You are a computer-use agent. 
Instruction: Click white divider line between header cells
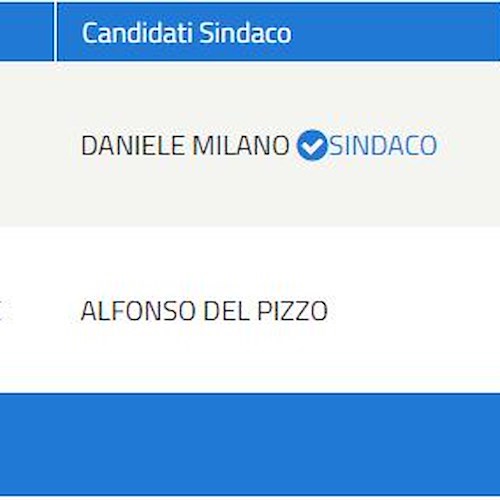click(56, 32)
